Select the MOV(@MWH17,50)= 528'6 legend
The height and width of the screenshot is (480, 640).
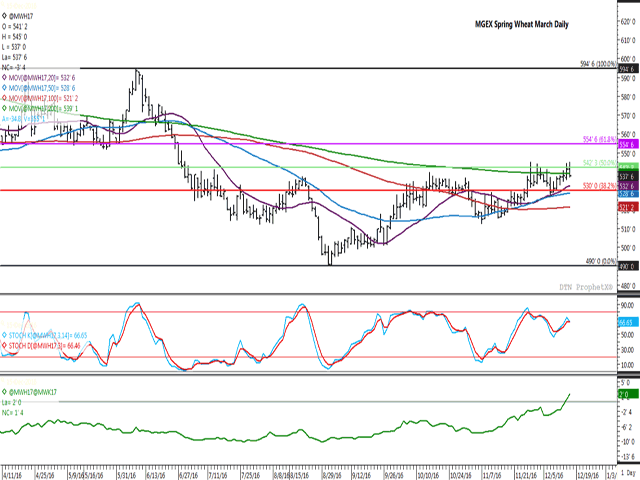pyautogui.click(x=42, y=88)
